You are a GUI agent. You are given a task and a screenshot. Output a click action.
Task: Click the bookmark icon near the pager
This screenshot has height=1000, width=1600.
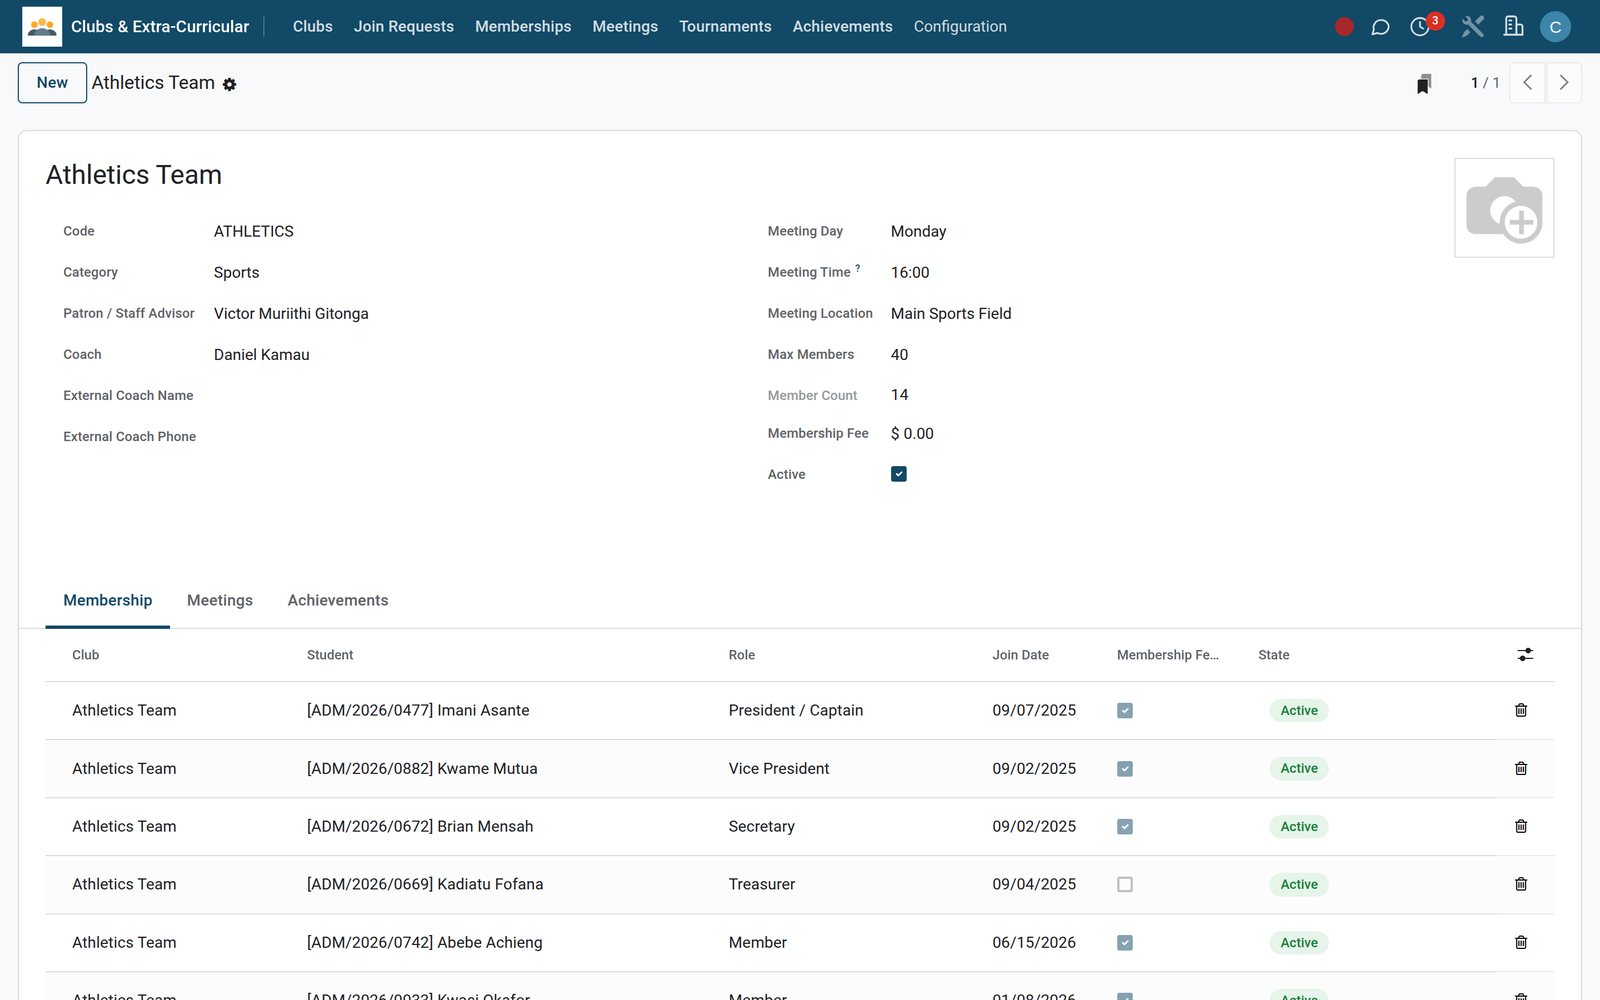pyautogui.click(x=1424, y=83)
